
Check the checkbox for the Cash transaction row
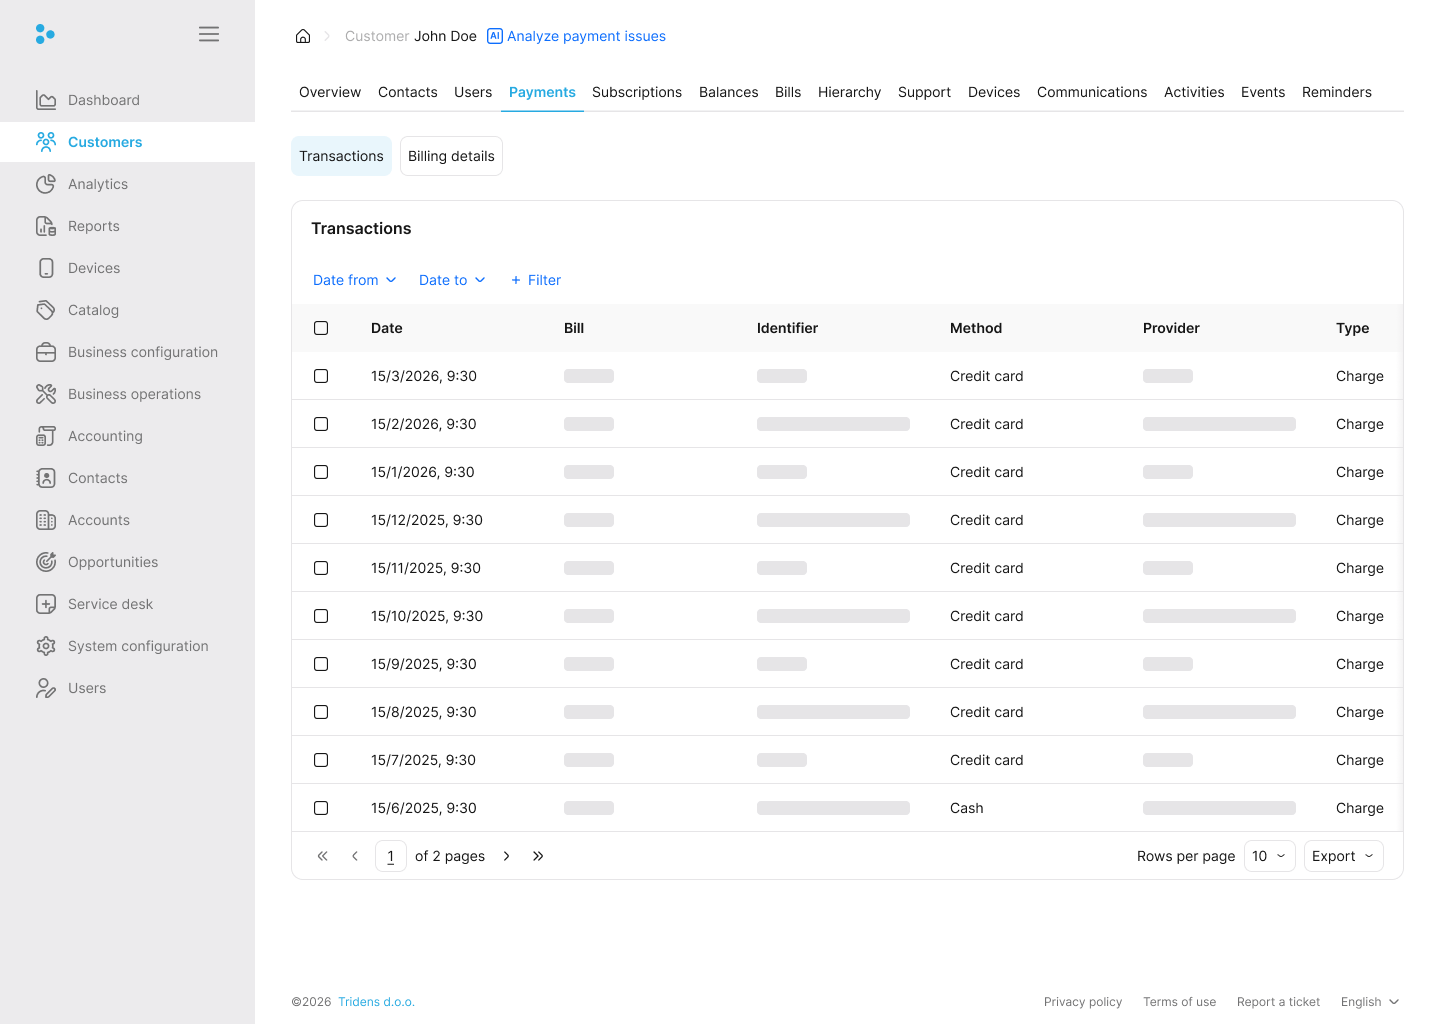[321, 808]
